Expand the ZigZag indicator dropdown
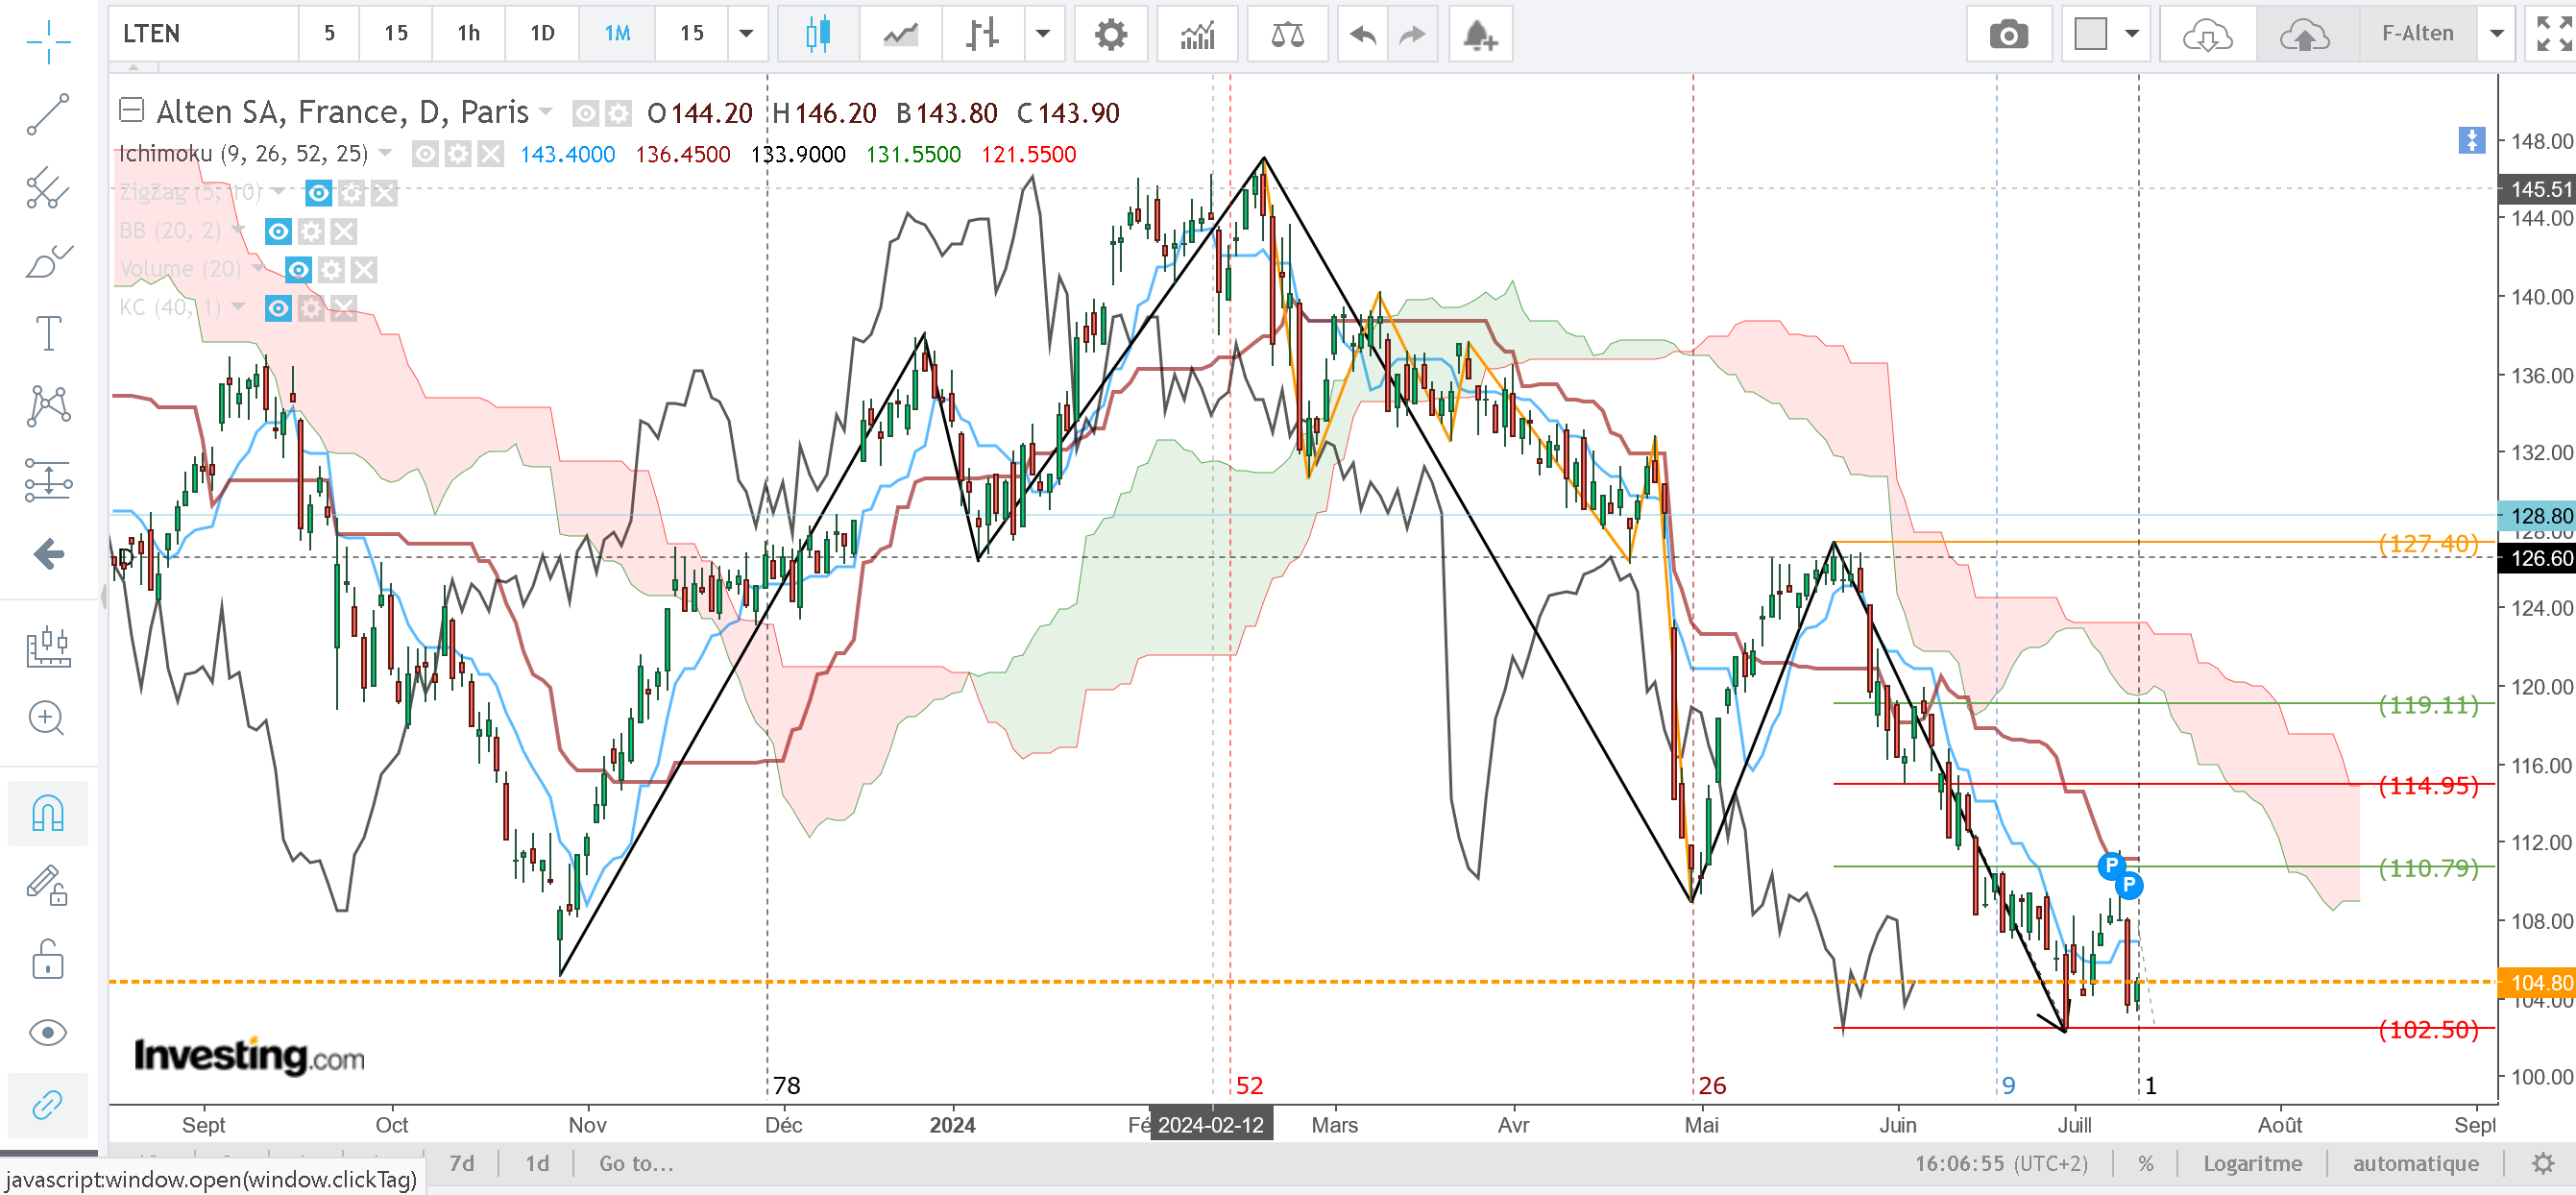The height and width of the screenshot is (1195, 2576). pos(279,192)
